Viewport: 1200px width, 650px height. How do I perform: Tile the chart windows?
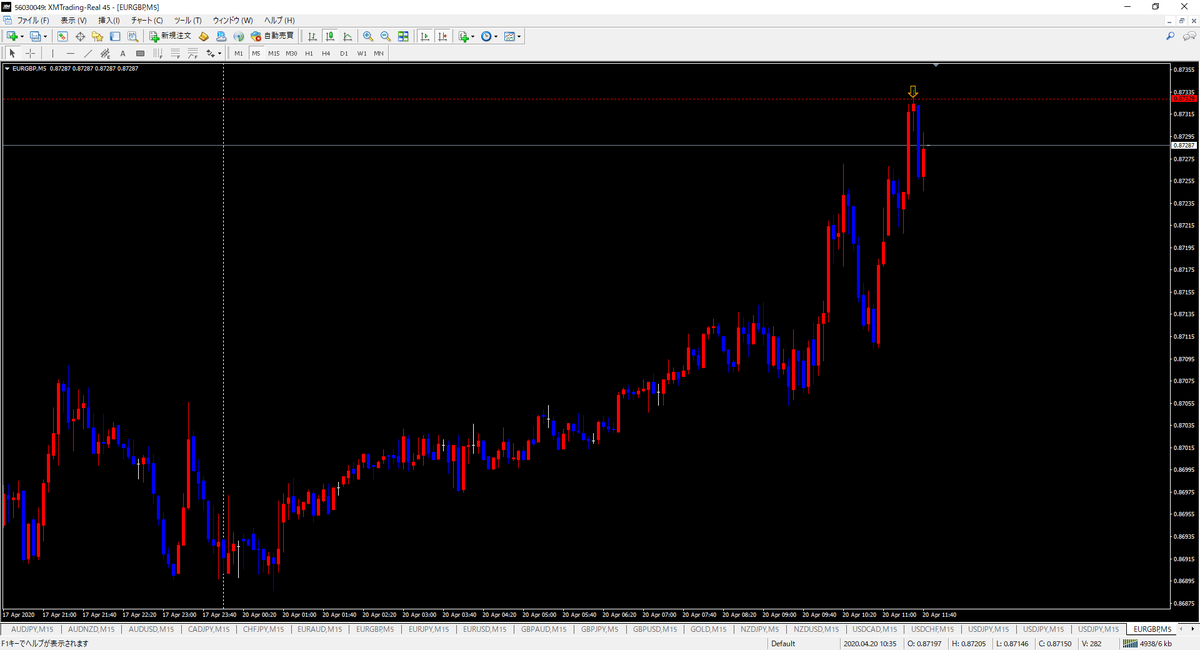pos(403,36)
